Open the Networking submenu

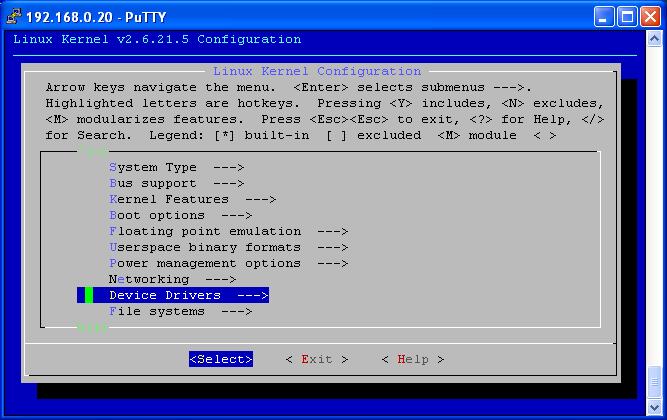(172, 279)
